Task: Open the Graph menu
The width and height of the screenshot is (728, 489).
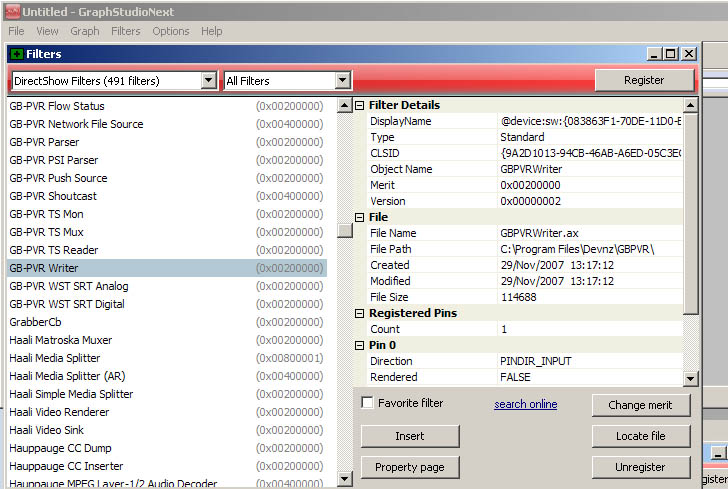Action: coord(84,31)
